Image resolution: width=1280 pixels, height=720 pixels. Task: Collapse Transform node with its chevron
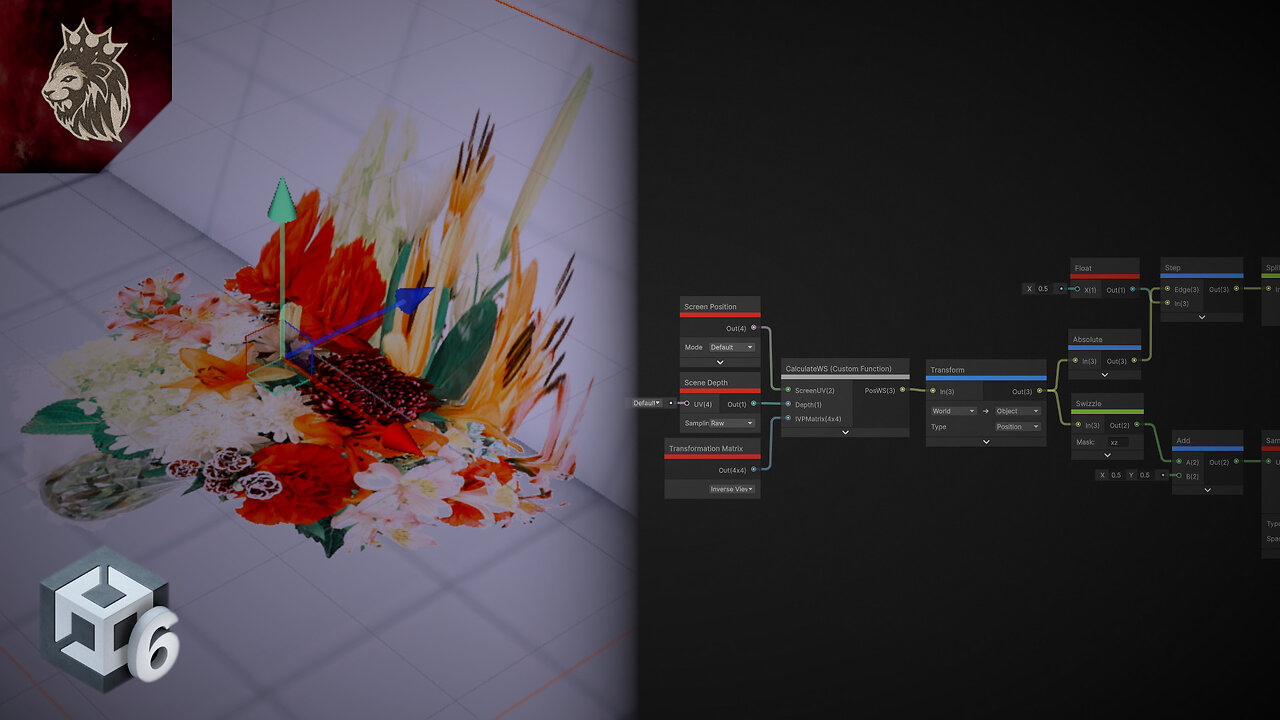pyautogui.click(x=986, y=441)
